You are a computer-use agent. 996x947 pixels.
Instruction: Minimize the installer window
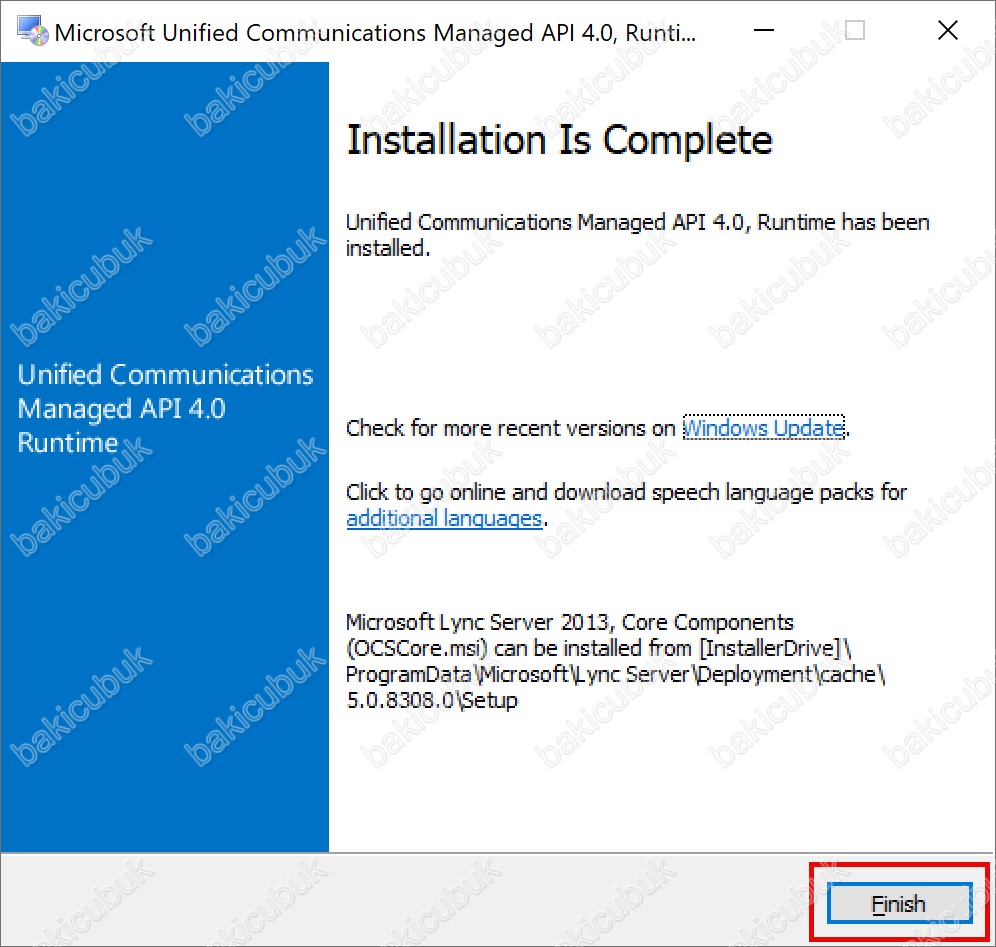coord(764,30)
